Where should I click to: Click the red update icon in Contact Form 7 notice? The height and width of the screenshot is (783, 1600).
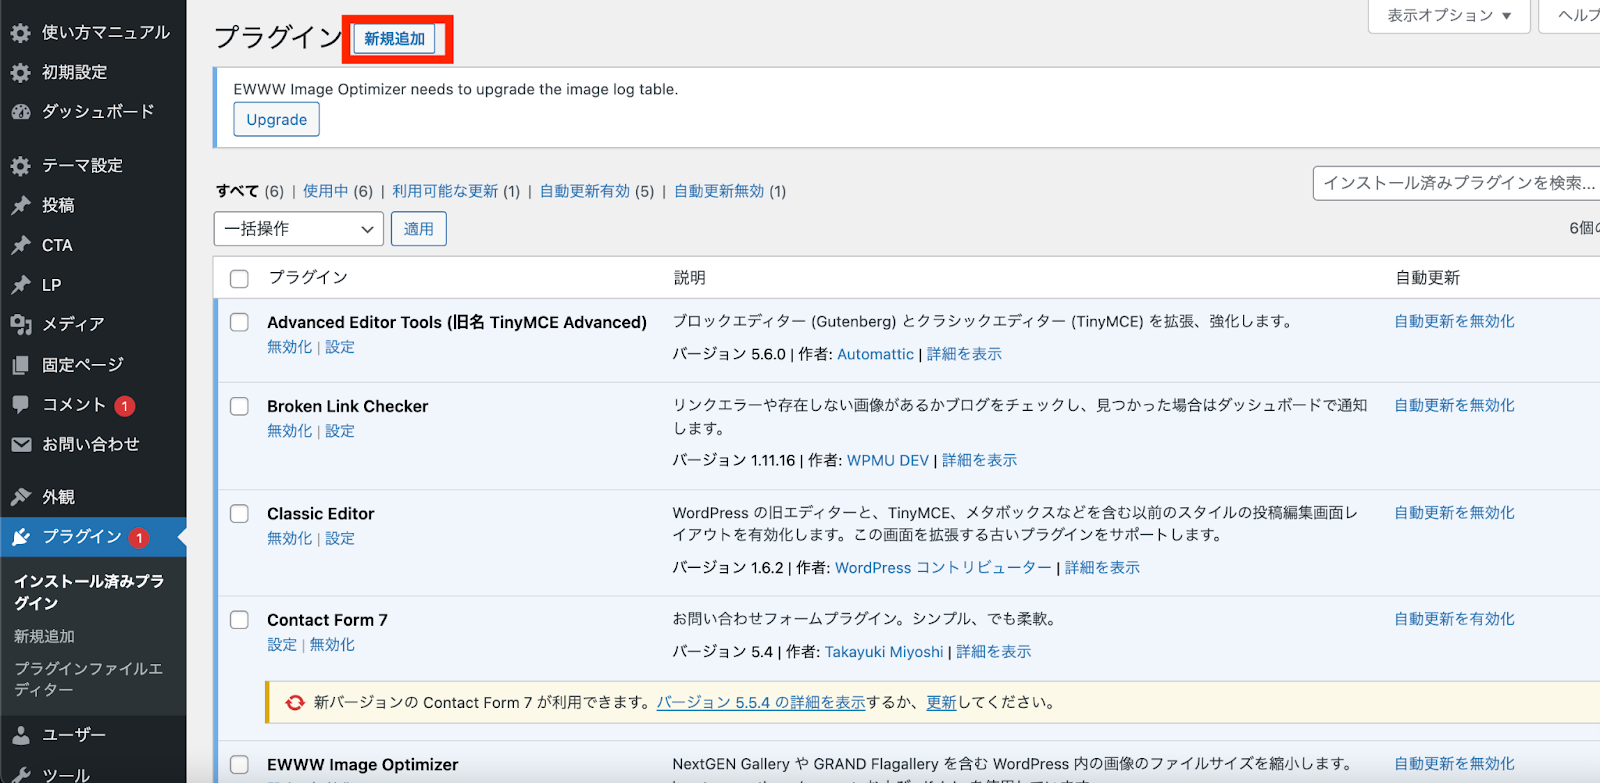[x=294, y=703]
